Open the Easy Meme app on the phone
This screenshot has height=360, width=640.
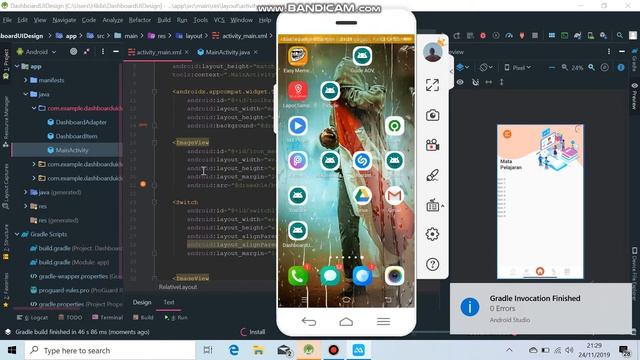(298, 56)
